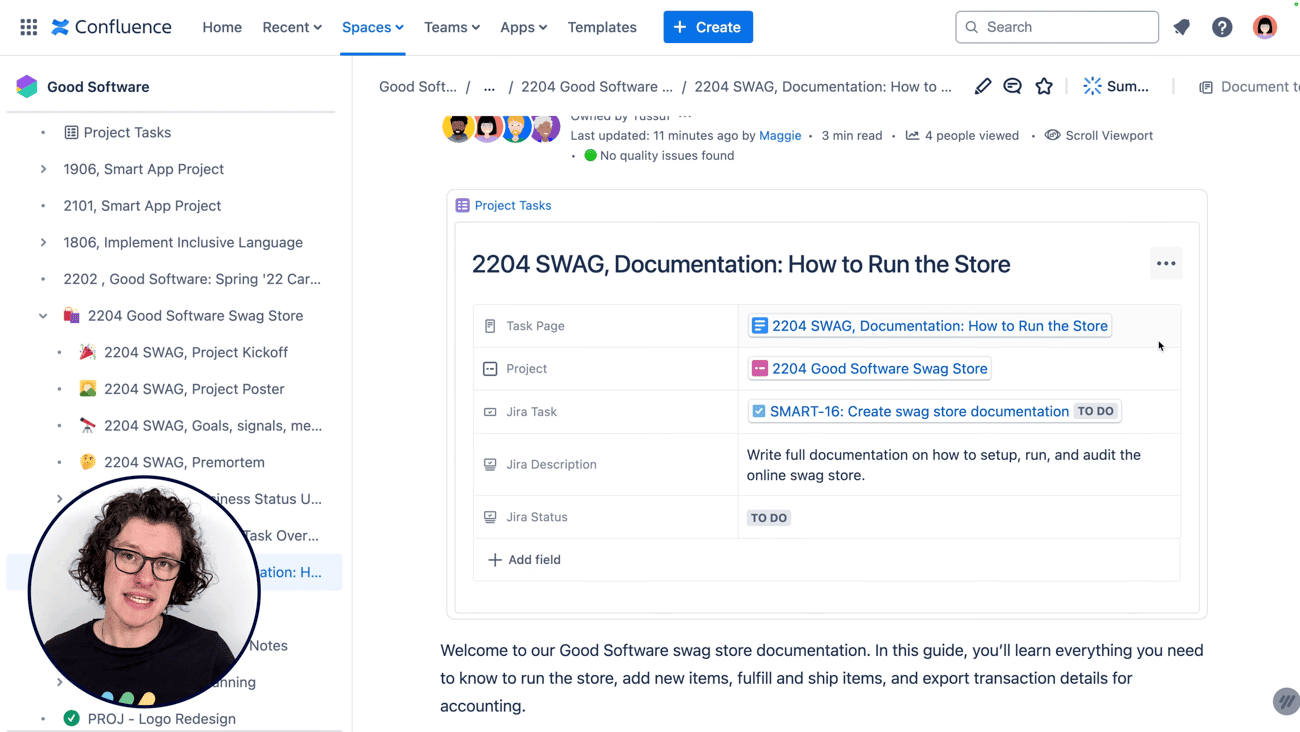This screenshot has height=732, width=1300.
Task: Select 2204 SWAG, Project Poster page
Action: [194, 389]
